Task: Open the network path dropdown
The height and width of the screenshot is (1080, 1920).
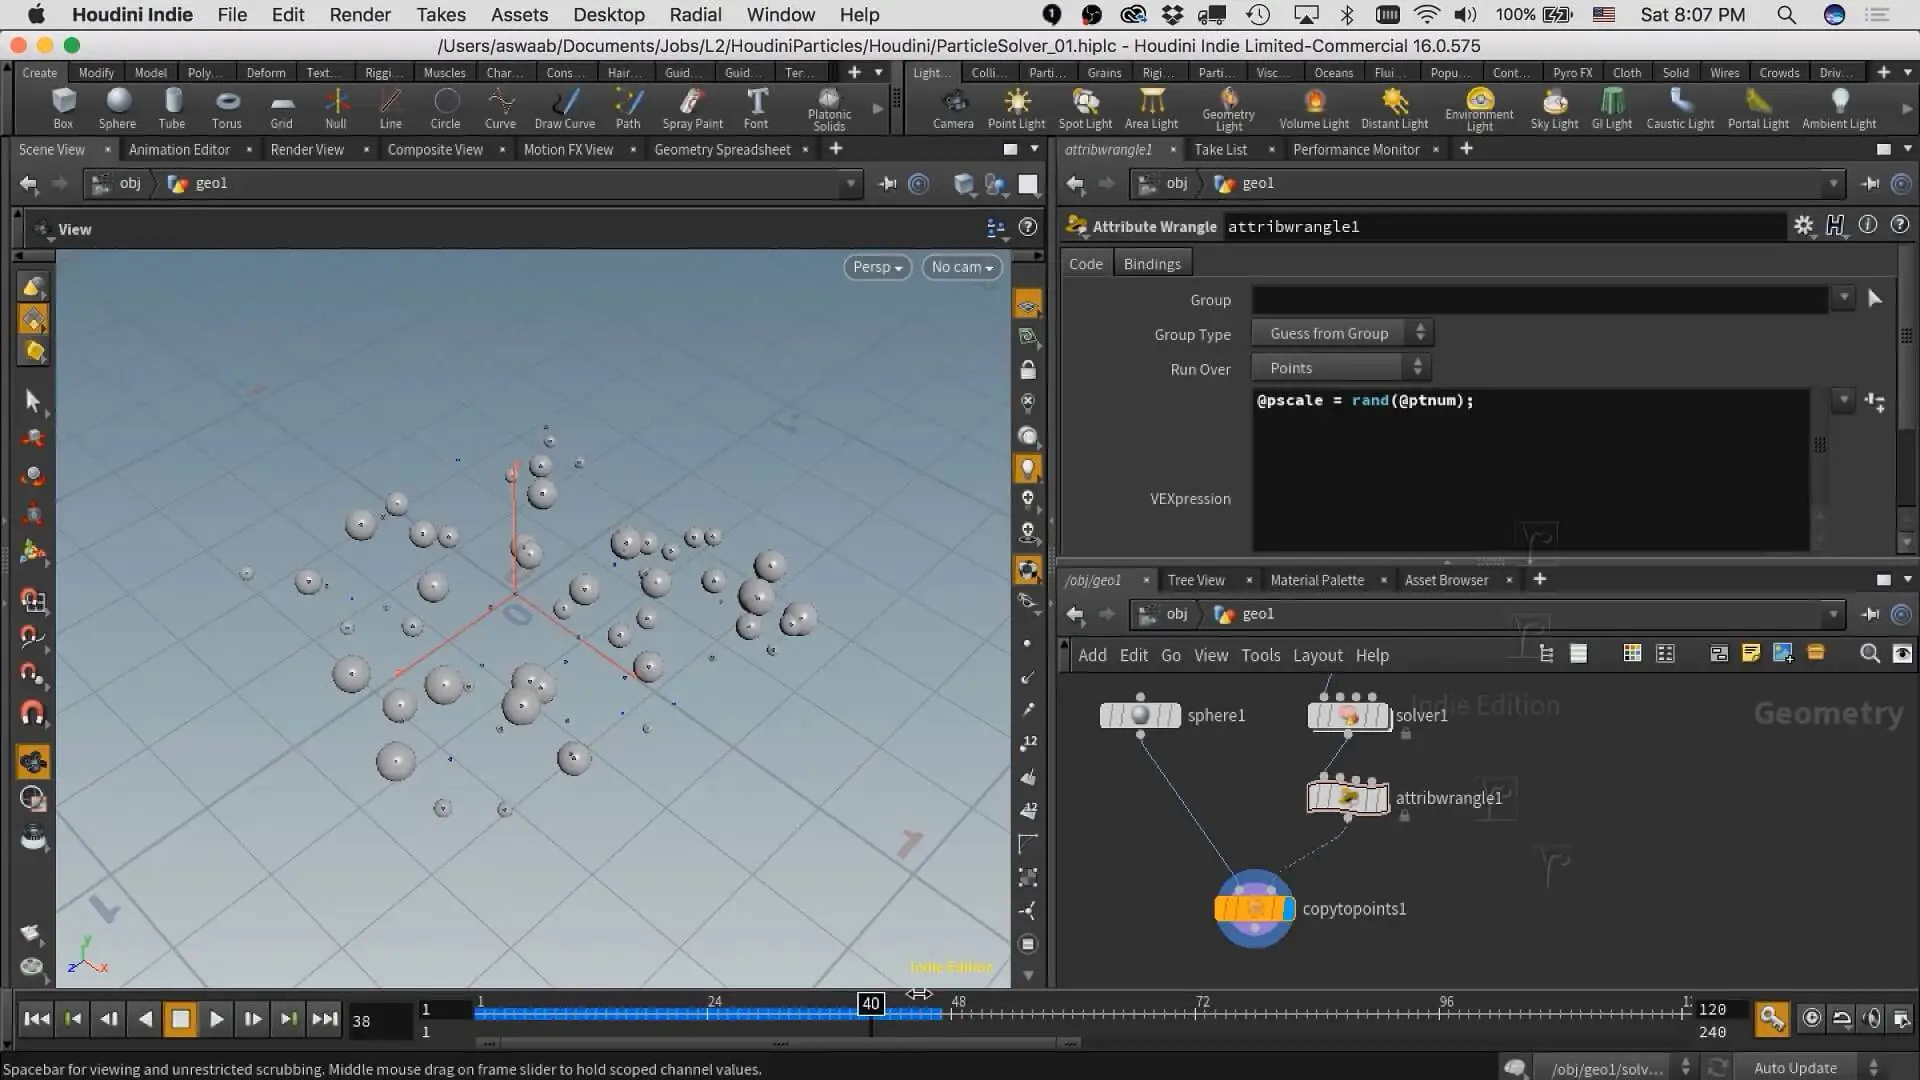Action: (x=1833, y=614)
